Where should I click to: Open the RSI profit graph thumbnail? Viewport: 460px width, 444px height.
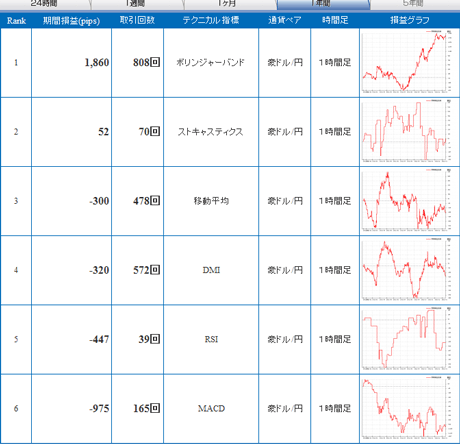point(407,339)
